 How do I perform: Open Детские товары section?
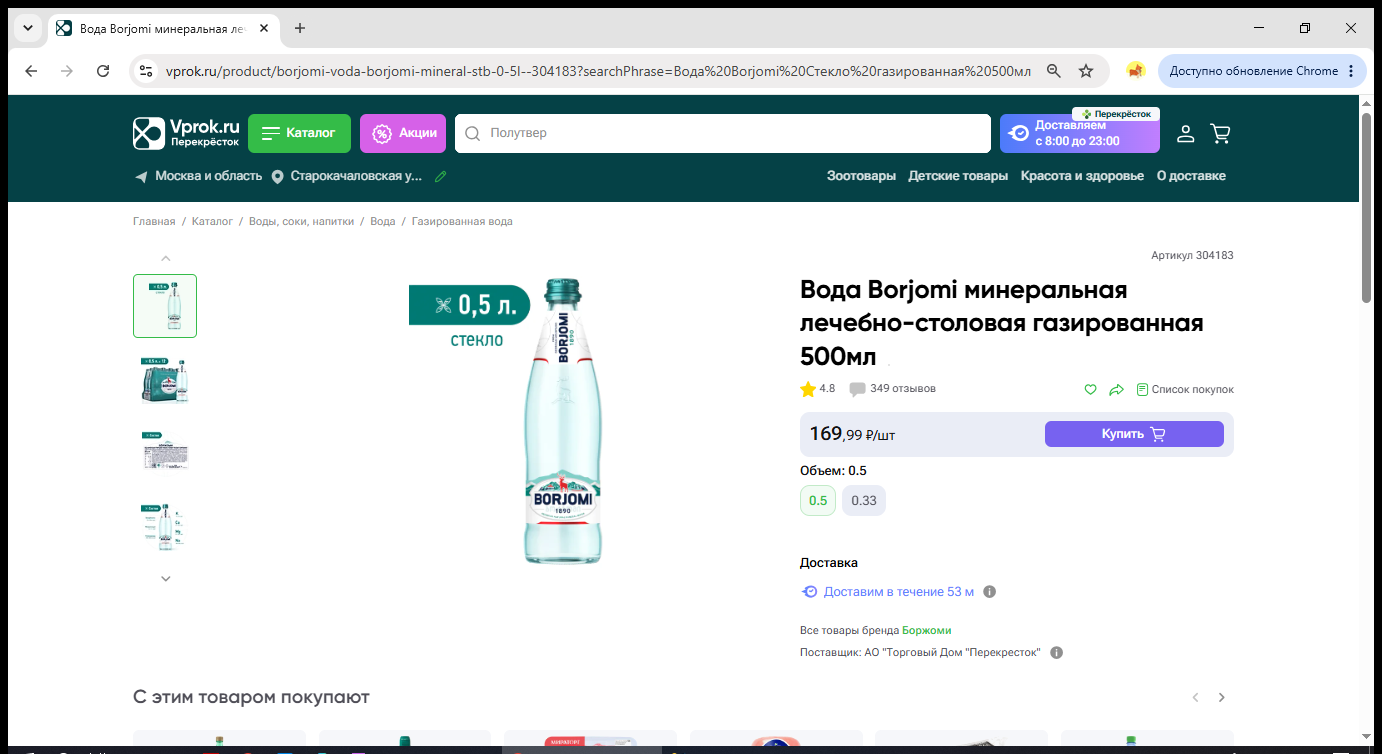point(958,176)
